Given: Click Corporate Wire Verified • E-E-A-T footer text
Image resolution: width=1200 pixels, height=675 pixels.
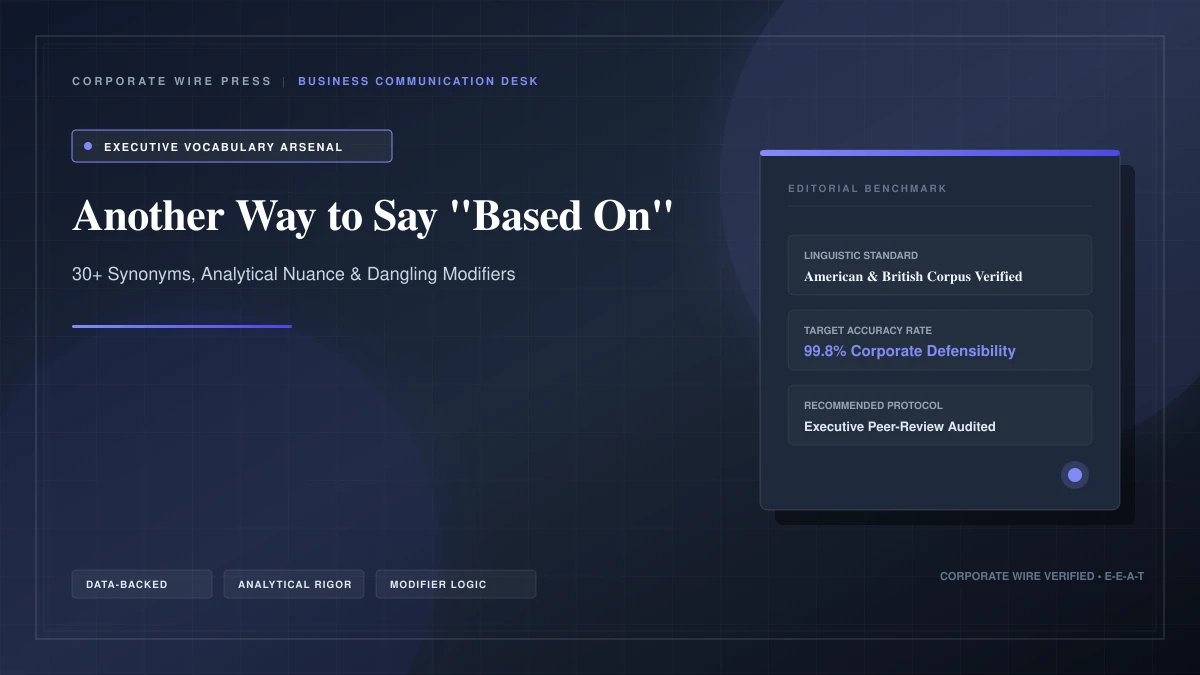Looking at the screenshot, I should 1042,576.
